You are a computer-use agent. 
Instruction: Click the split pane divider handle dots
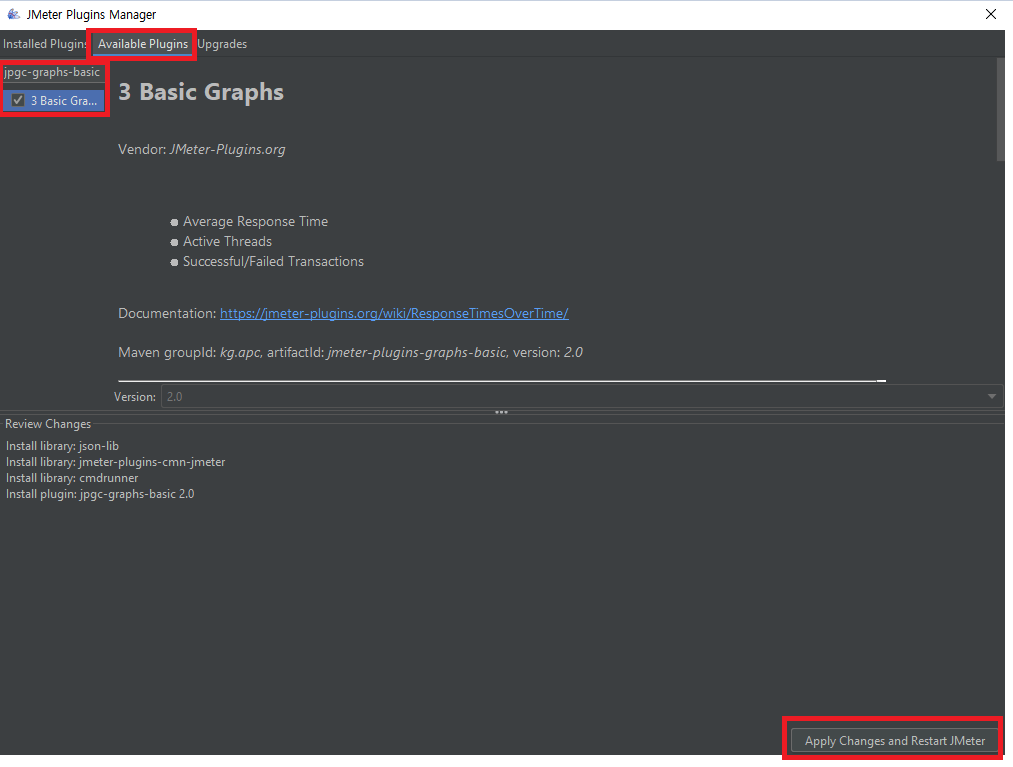pyautogui.click(x=501, y=412)
